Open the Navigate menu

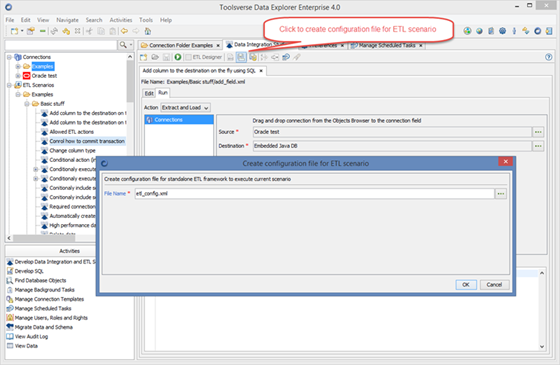[67, 20]
